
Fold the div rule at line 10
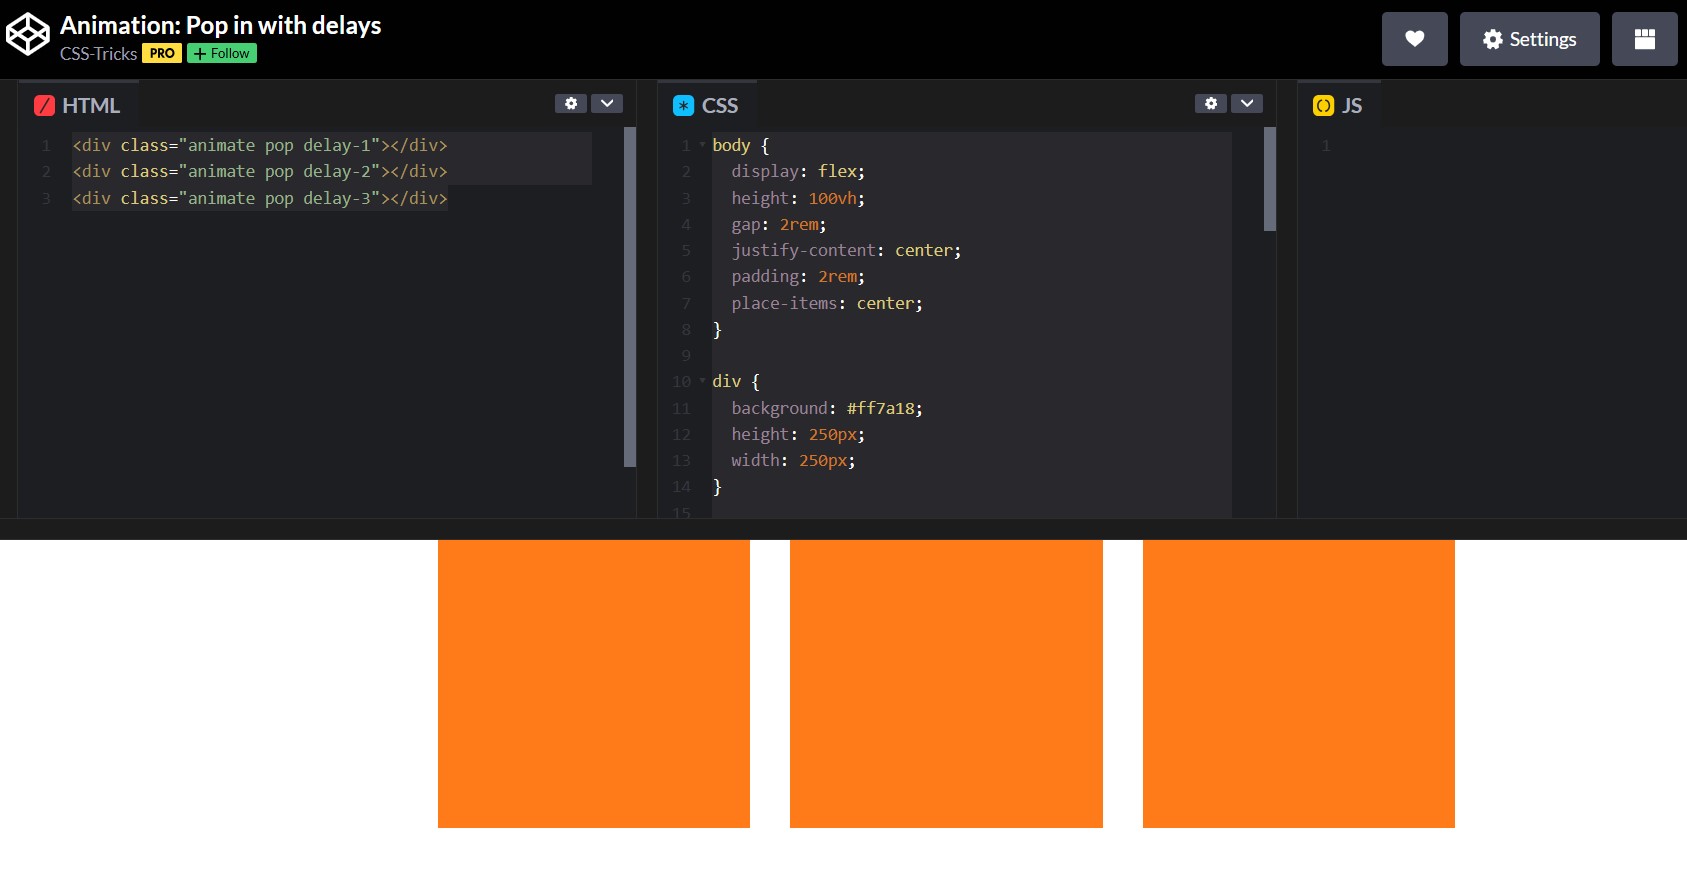(x=702, y=381)
